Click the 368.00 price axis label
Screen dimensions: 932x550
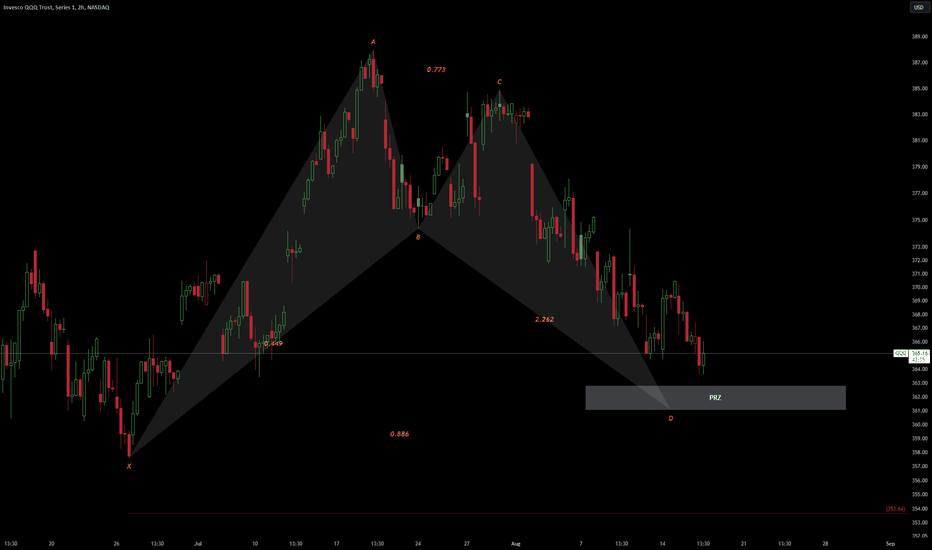920,315
